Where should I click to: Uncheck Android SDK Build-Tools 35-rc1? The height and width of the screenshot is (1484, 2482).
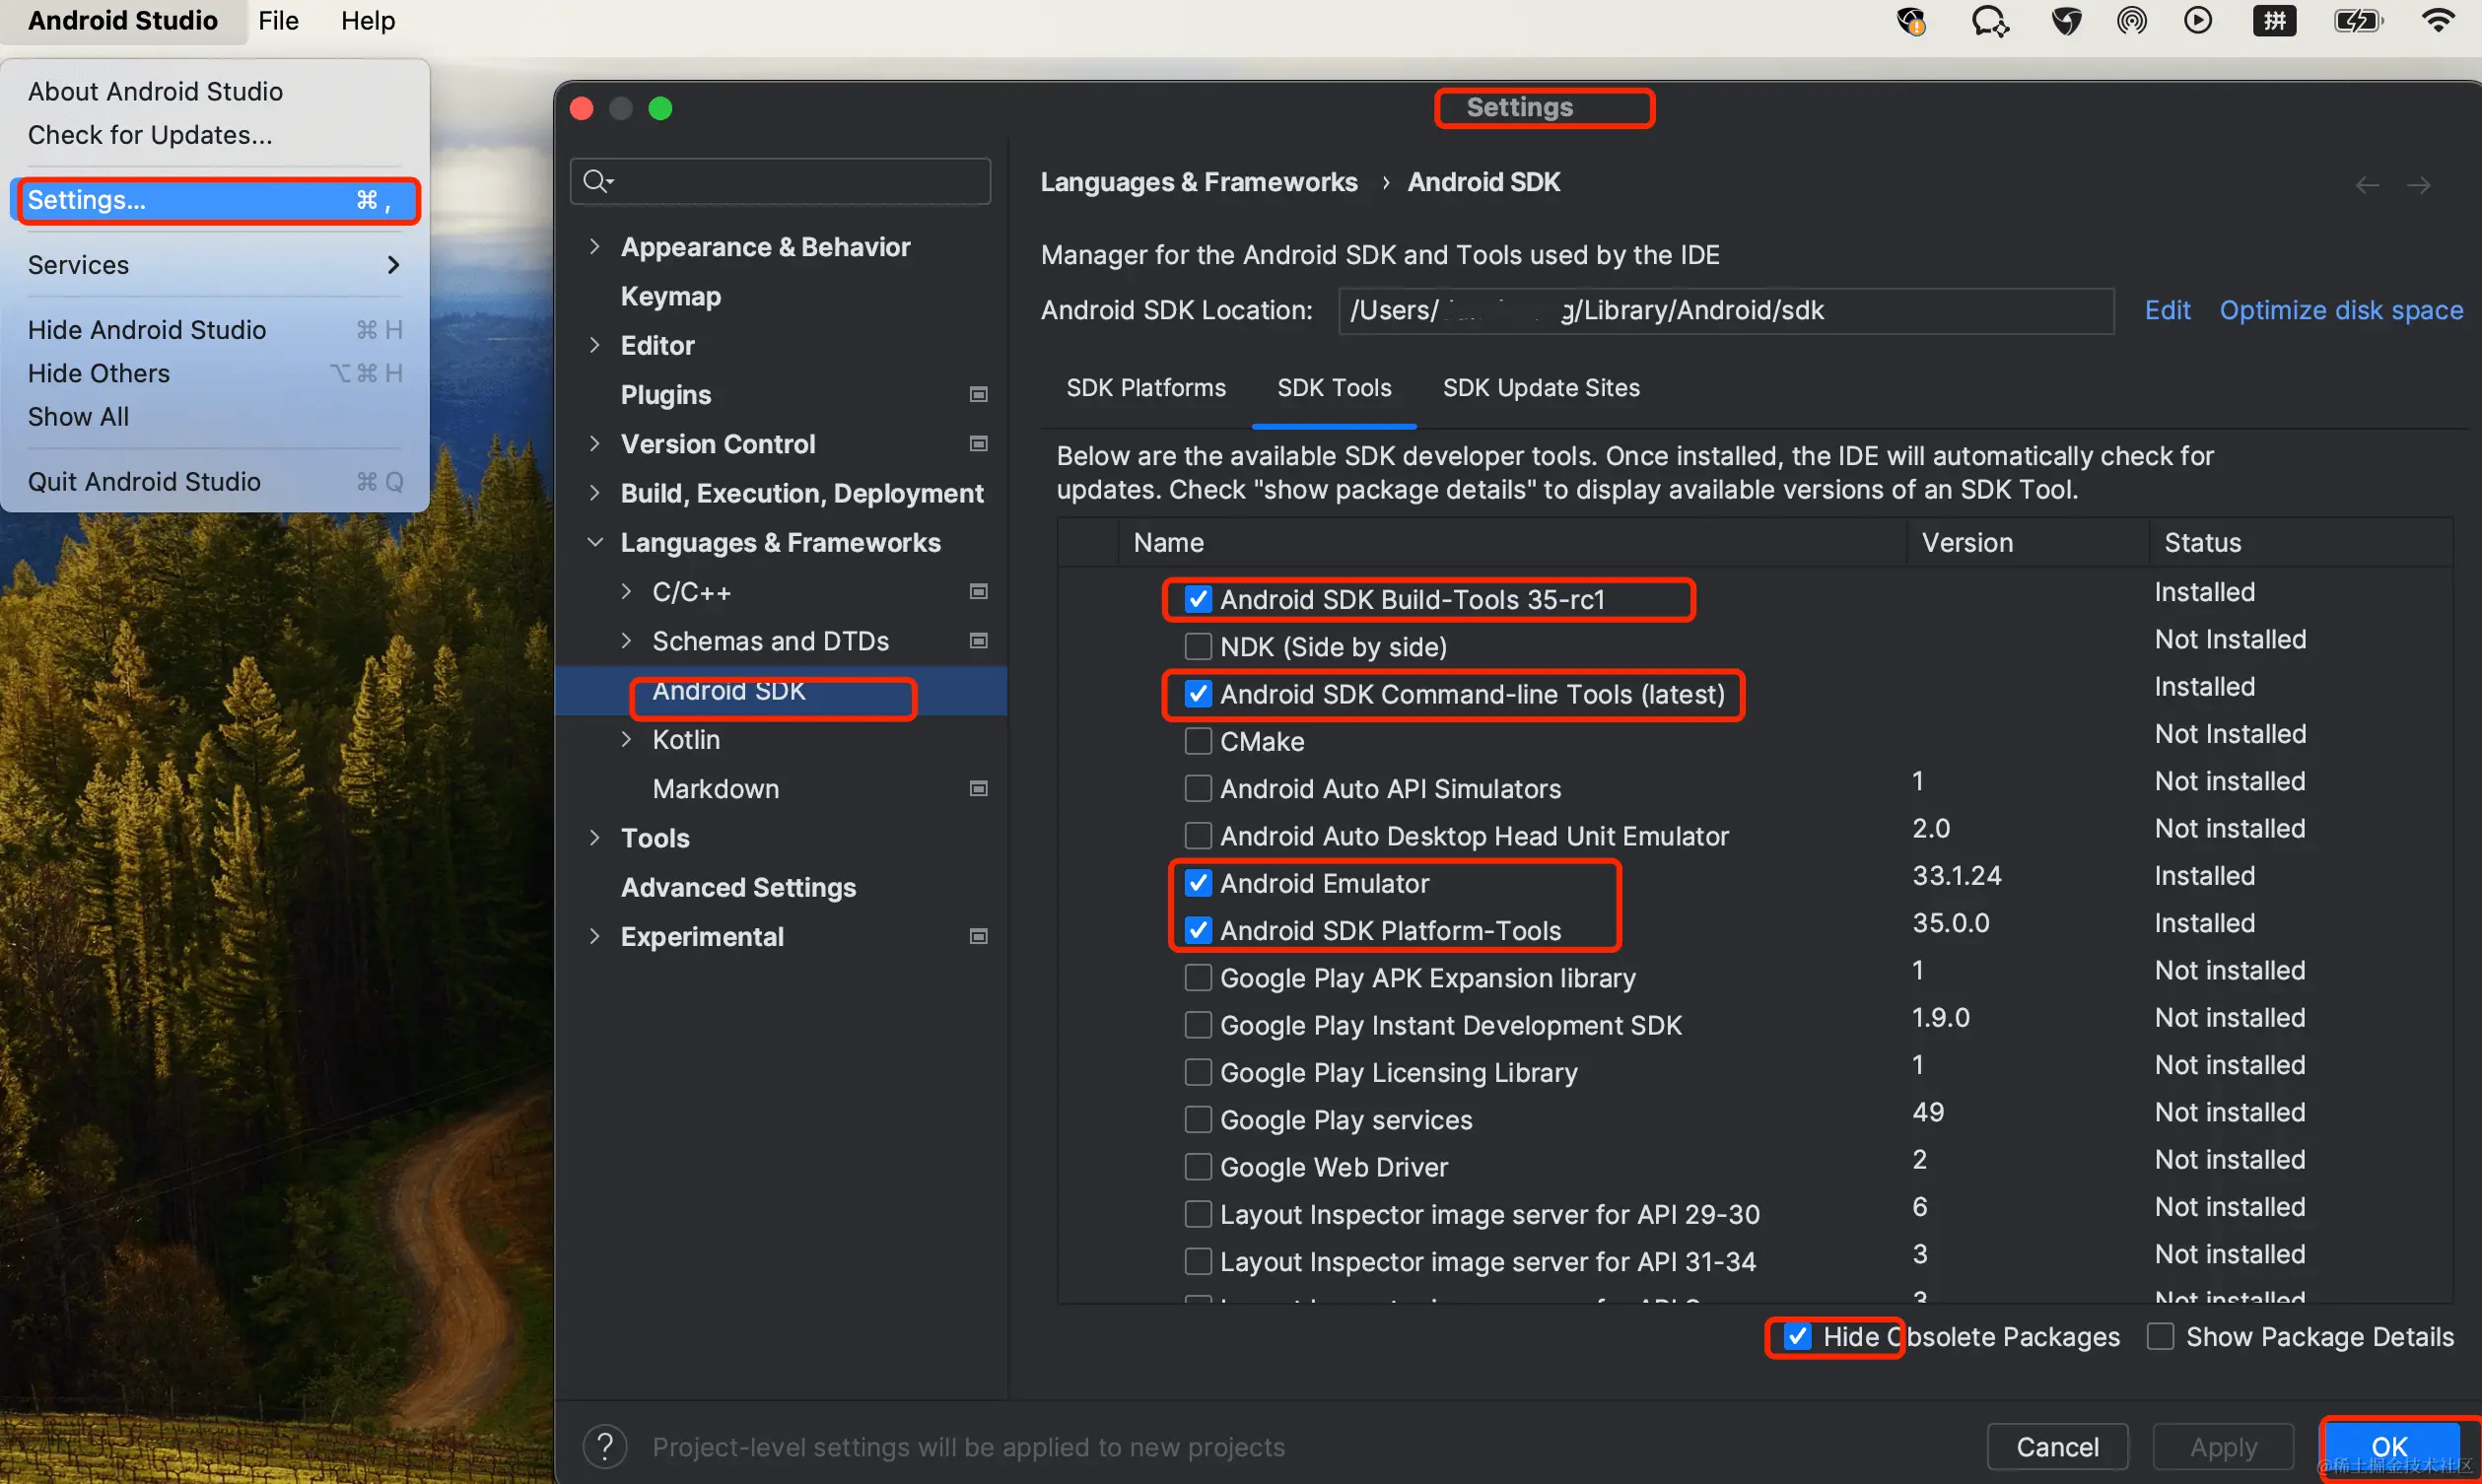[1198, 599]
